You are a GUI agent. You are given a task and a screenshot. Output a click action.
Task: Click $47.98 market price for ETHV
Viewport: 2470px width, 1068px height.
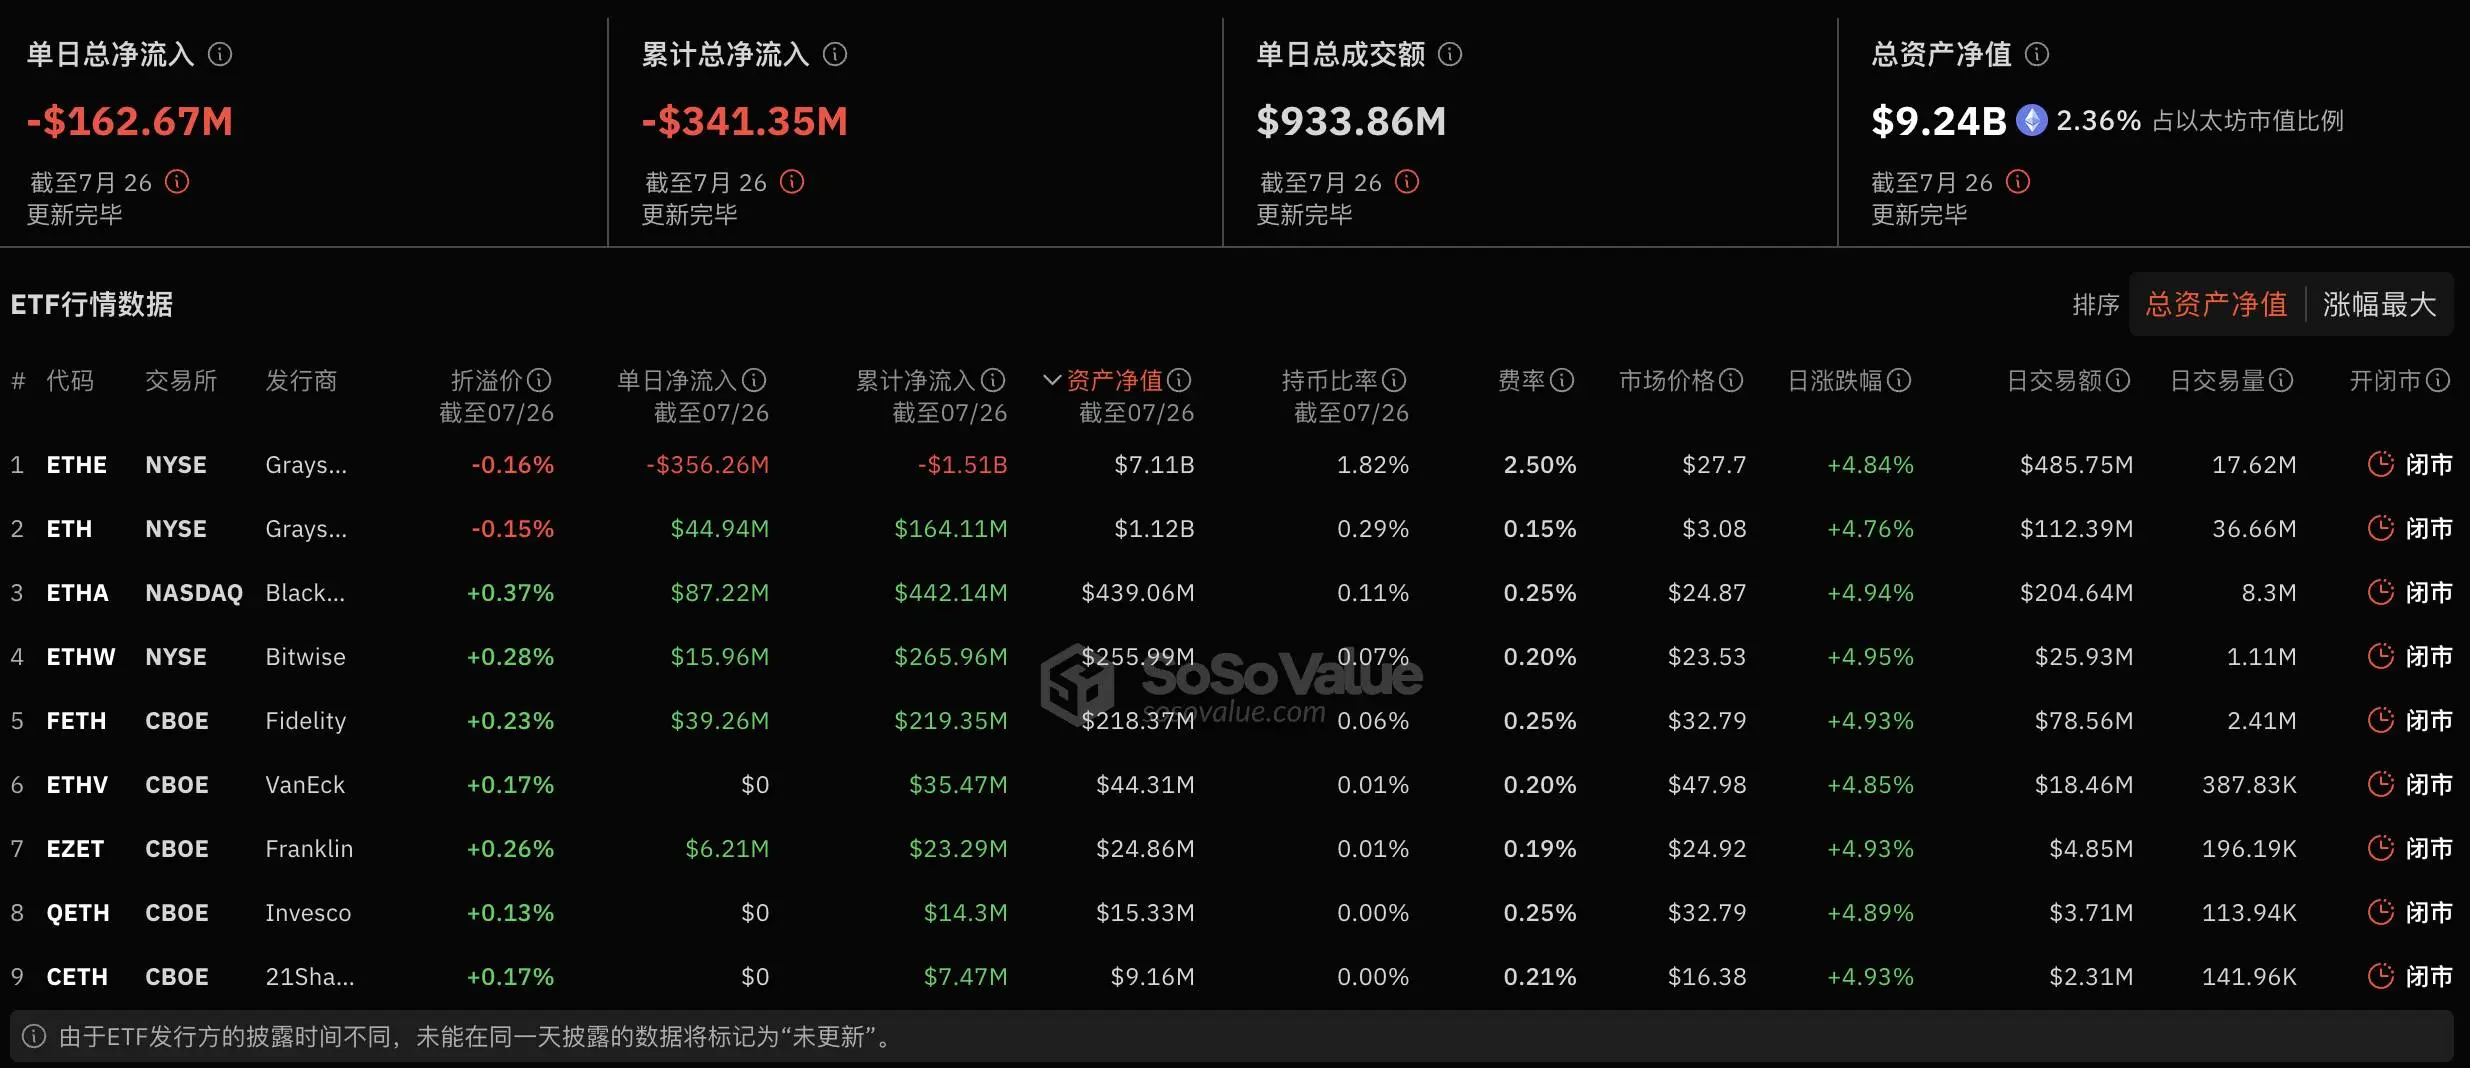click(x=1707, y=785)
